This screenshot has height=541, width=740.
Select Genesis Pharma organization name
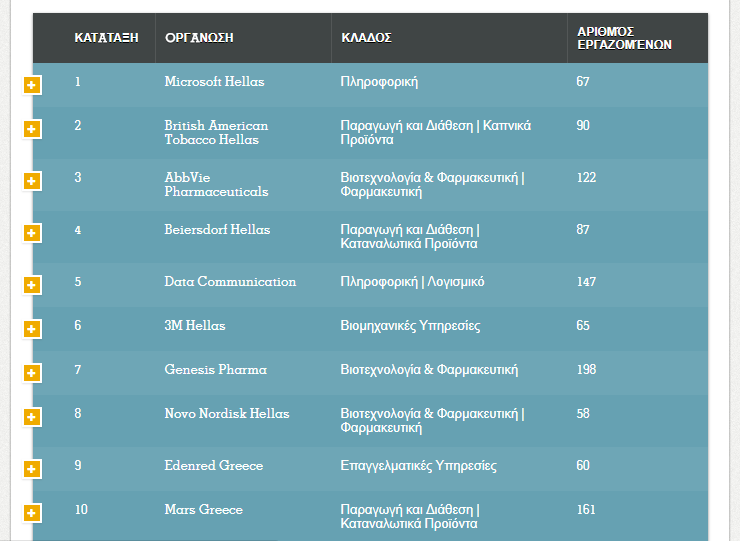(x=216, y=369)
